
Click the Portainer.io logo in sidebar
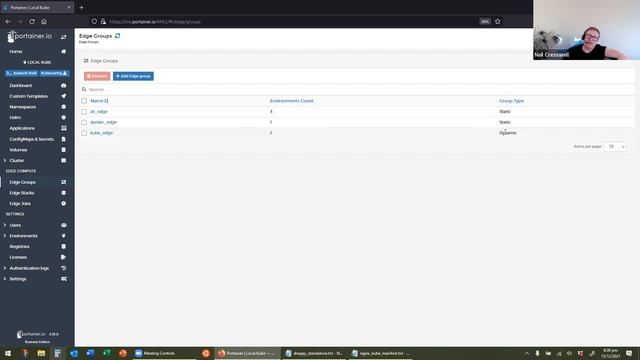click(x=29, y=36)
